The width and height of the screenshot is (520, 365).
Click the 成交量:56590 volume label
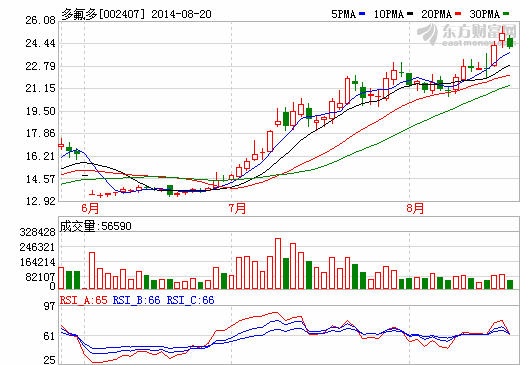96,226
